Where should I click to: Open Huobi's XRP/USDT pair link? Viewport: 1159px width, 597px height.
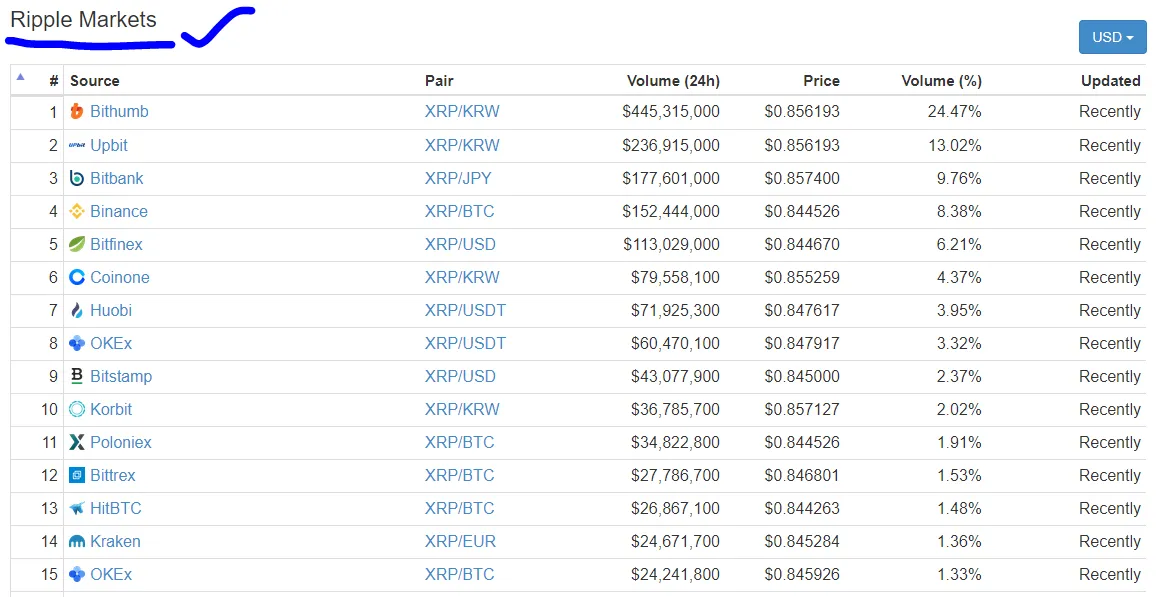click(x=466, y=310)
